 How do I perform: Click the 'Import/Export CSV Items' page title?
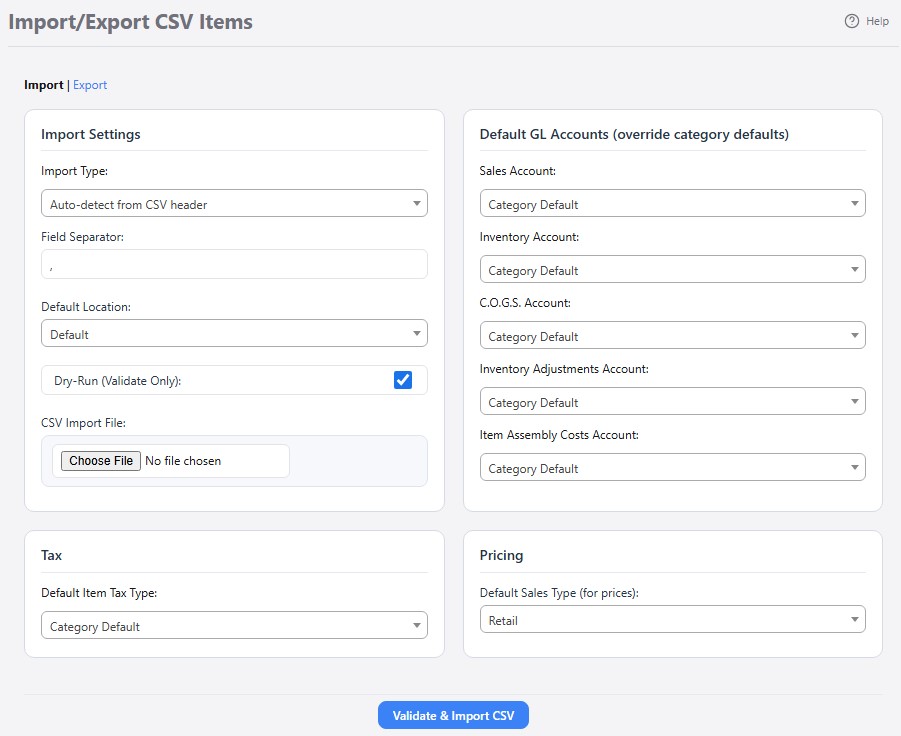[130, 22]
